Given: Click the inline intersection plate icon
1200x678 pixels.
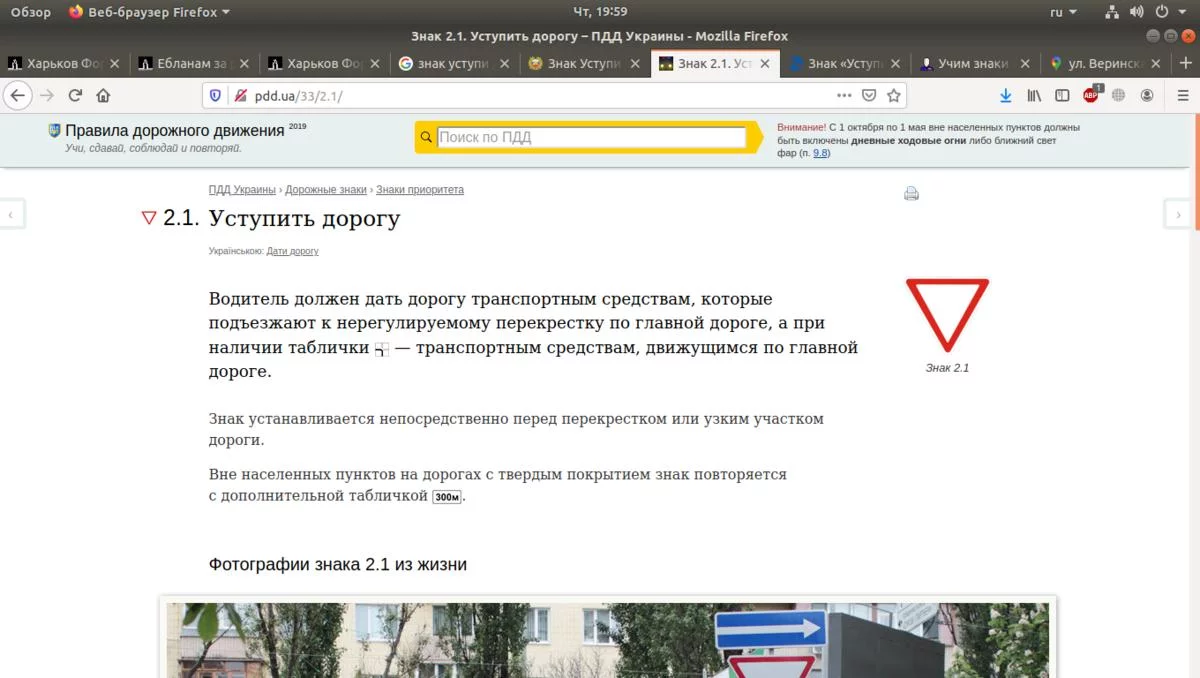Looking at the screenshot, I should (x=381, y=349).
